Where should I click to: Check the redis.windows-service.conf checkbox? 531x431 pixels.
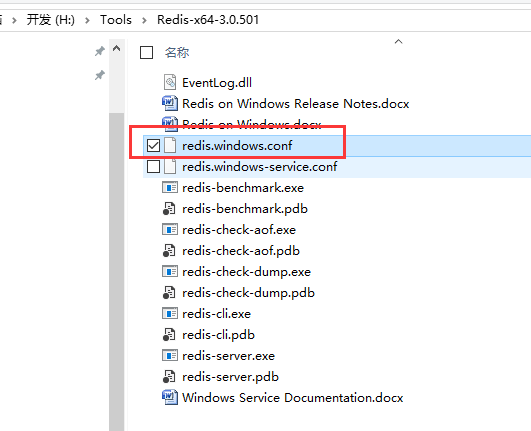coord(153,167)
